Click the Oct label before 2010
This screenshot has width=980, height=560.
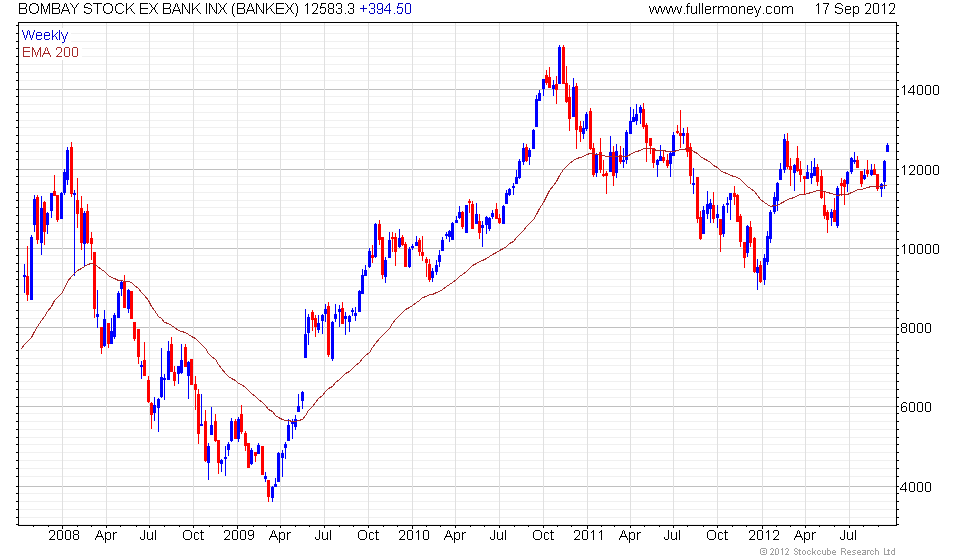pyautogui.click(x=368, y=536)
